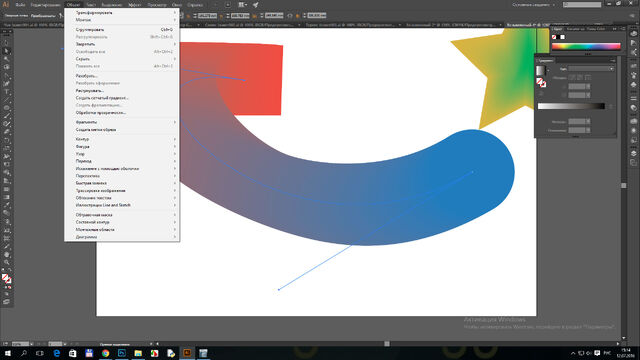Image resolution: width=640 pixels, height=360 pixels.
Task: Click the Windows Start button
Action: pos(7,353)
